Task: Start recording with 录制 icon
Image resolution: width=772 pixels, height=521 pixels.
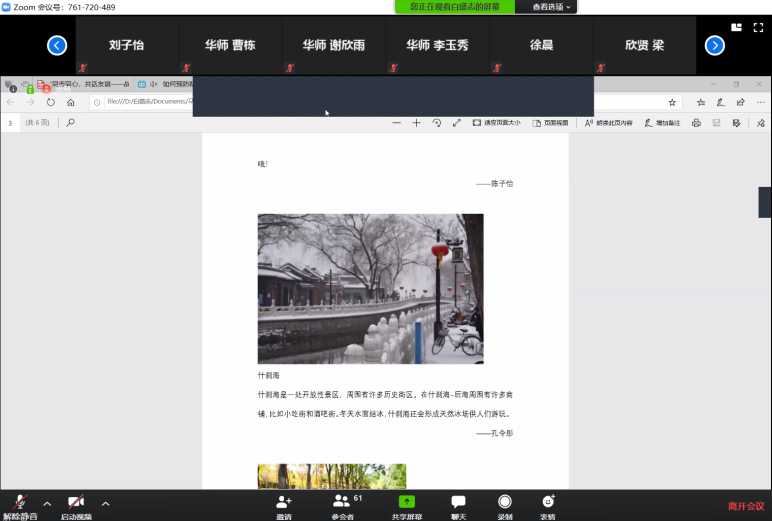Action: 505,504
